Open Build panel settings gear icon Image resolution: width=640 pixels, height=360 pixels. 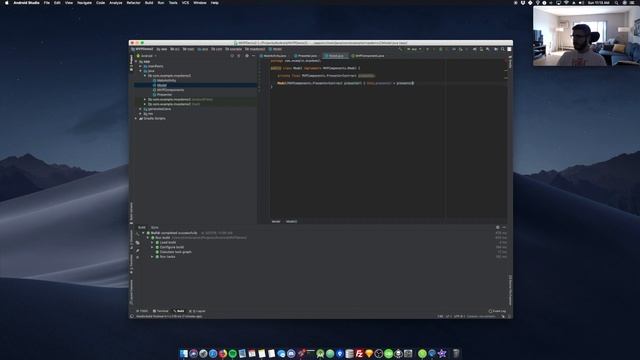498,227
